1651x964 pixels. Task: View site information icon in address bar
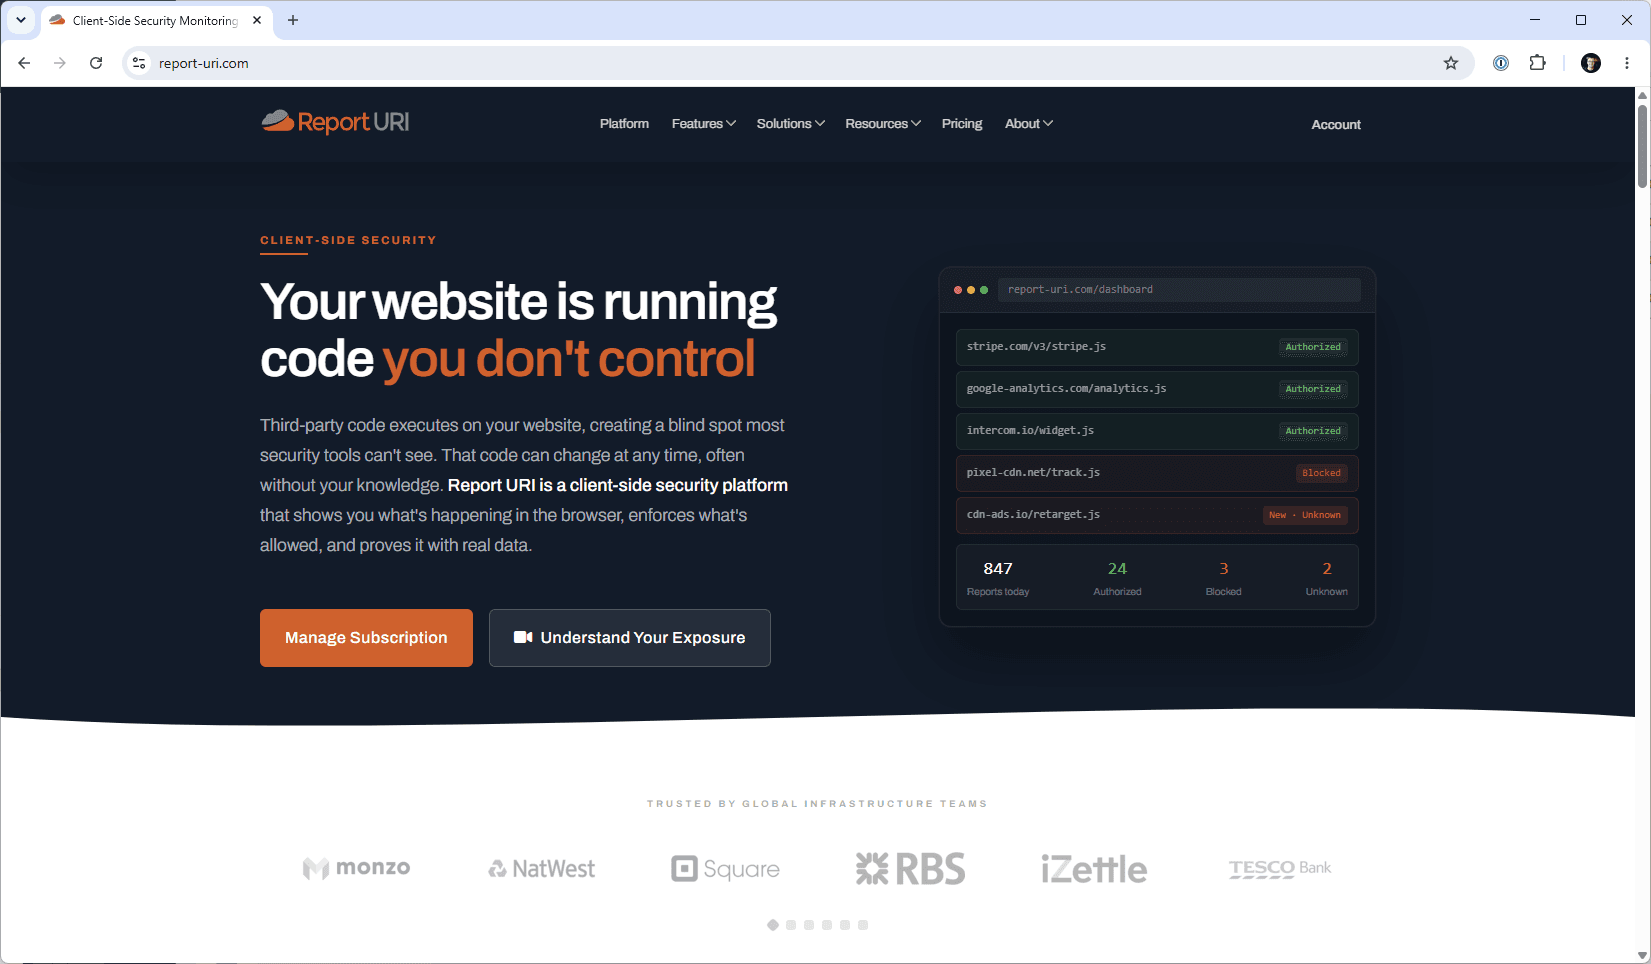(x=139, y=63)
